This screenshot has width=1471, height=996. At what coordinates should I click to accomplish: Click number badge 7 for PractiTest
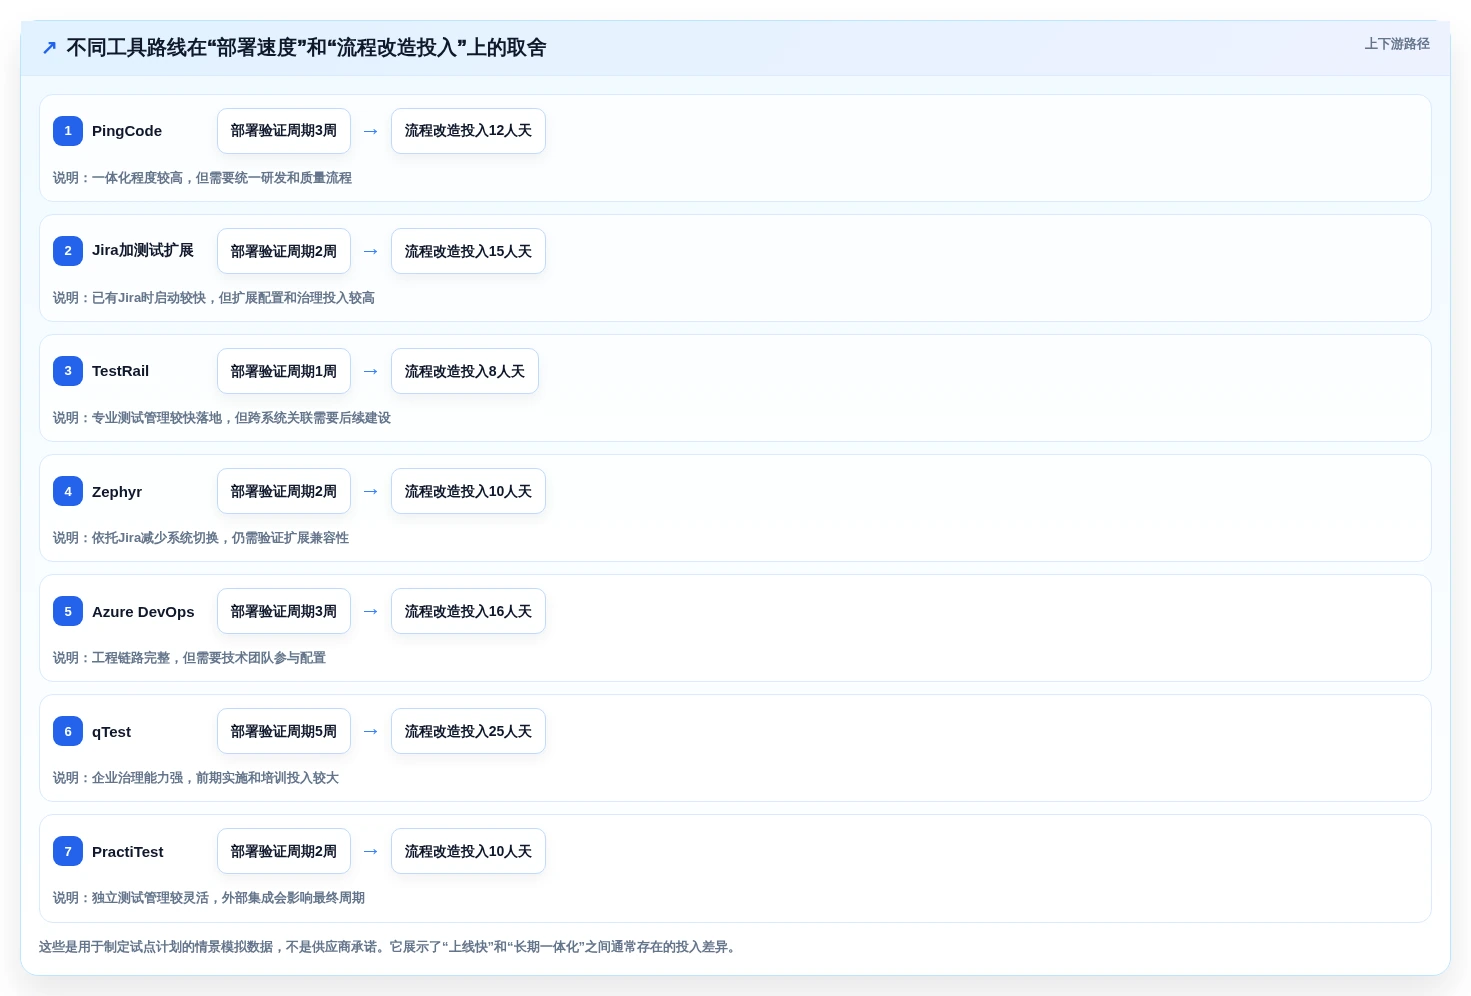[68, 851]
